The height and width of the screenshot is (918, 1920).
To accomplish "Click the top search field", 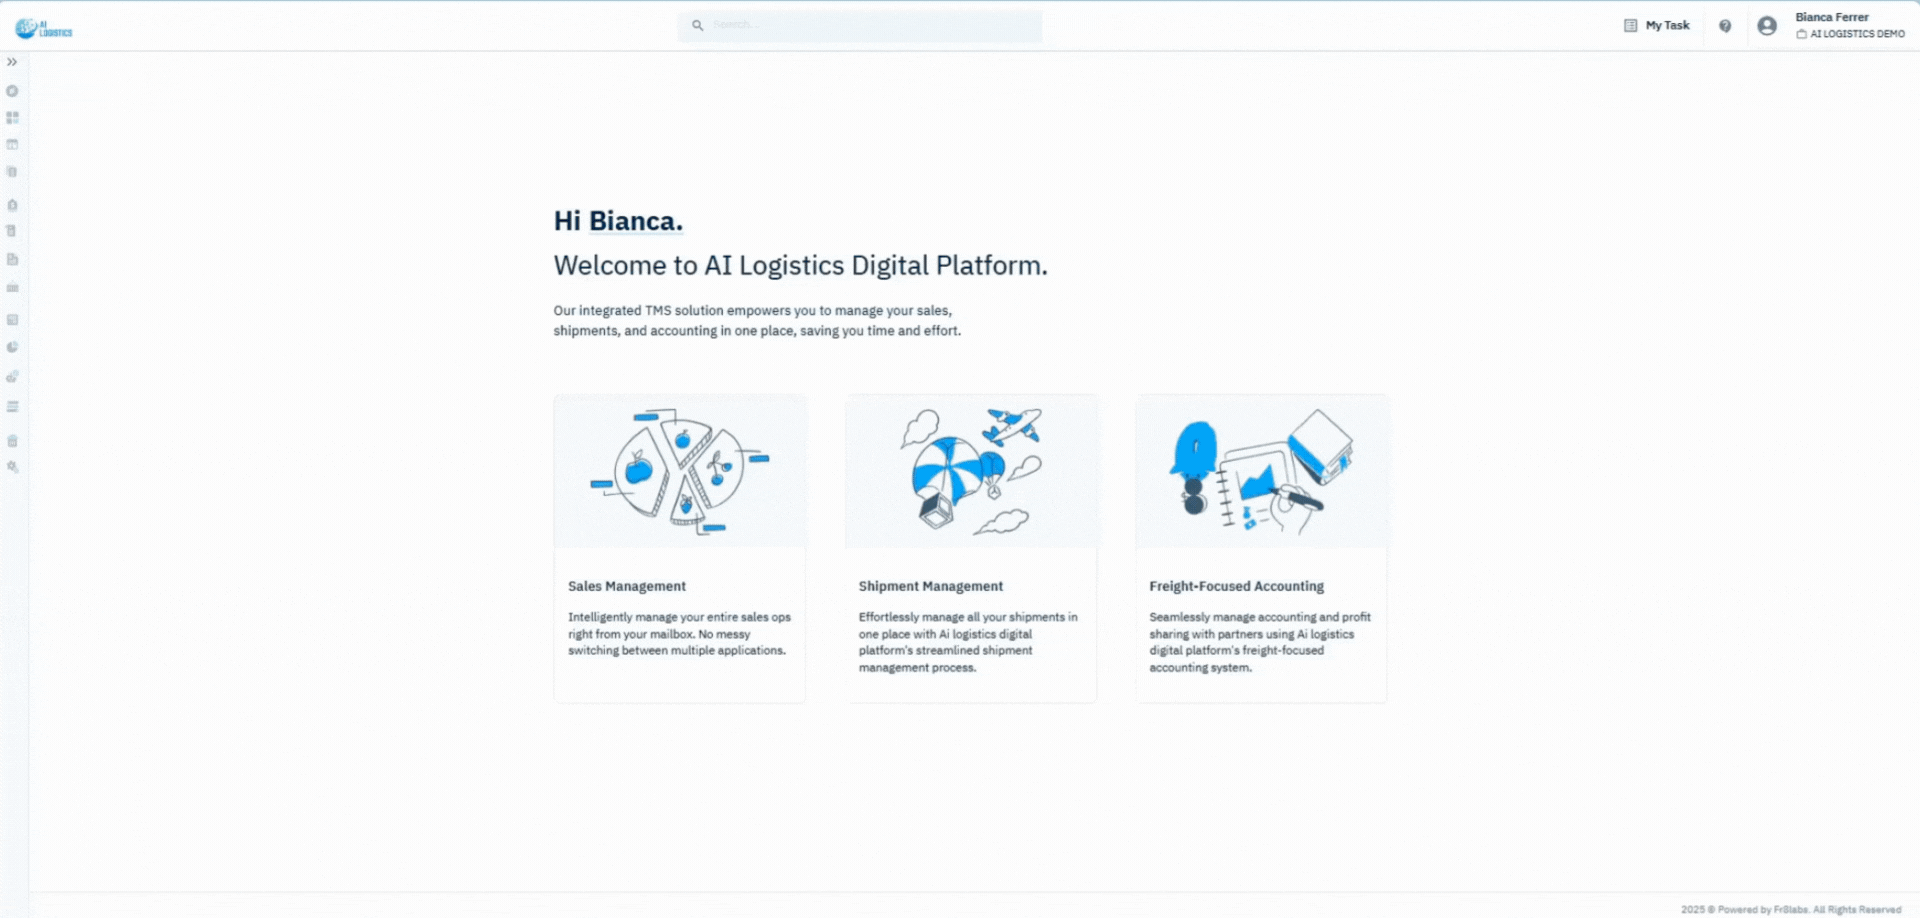I will point(860,25).
